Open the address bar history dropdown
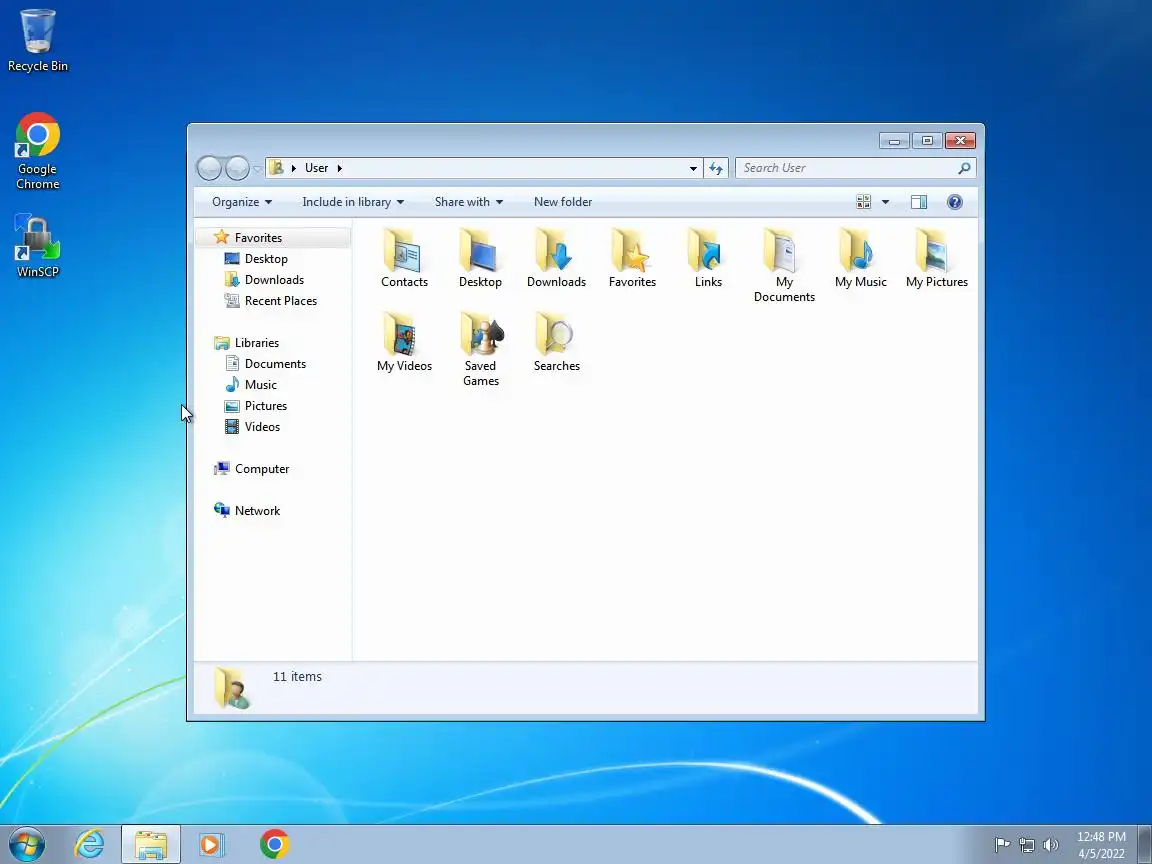 tap(693, 168)
